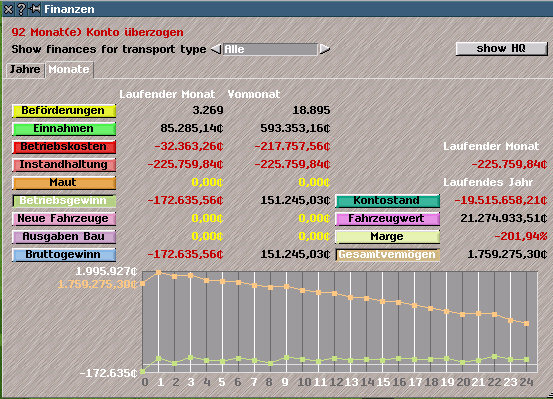Disable the Betriebsgewinn graph line
Screen dimensions: 553x399
pyautogui.click(x=64, y=200)
